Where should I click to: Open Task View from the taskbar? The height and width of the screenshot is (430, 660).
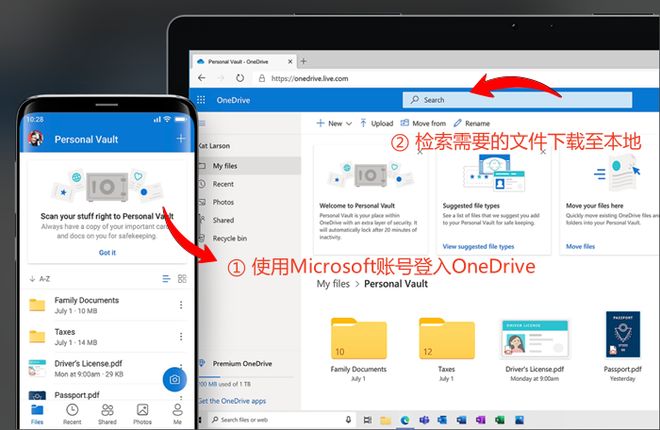[367, 419]
